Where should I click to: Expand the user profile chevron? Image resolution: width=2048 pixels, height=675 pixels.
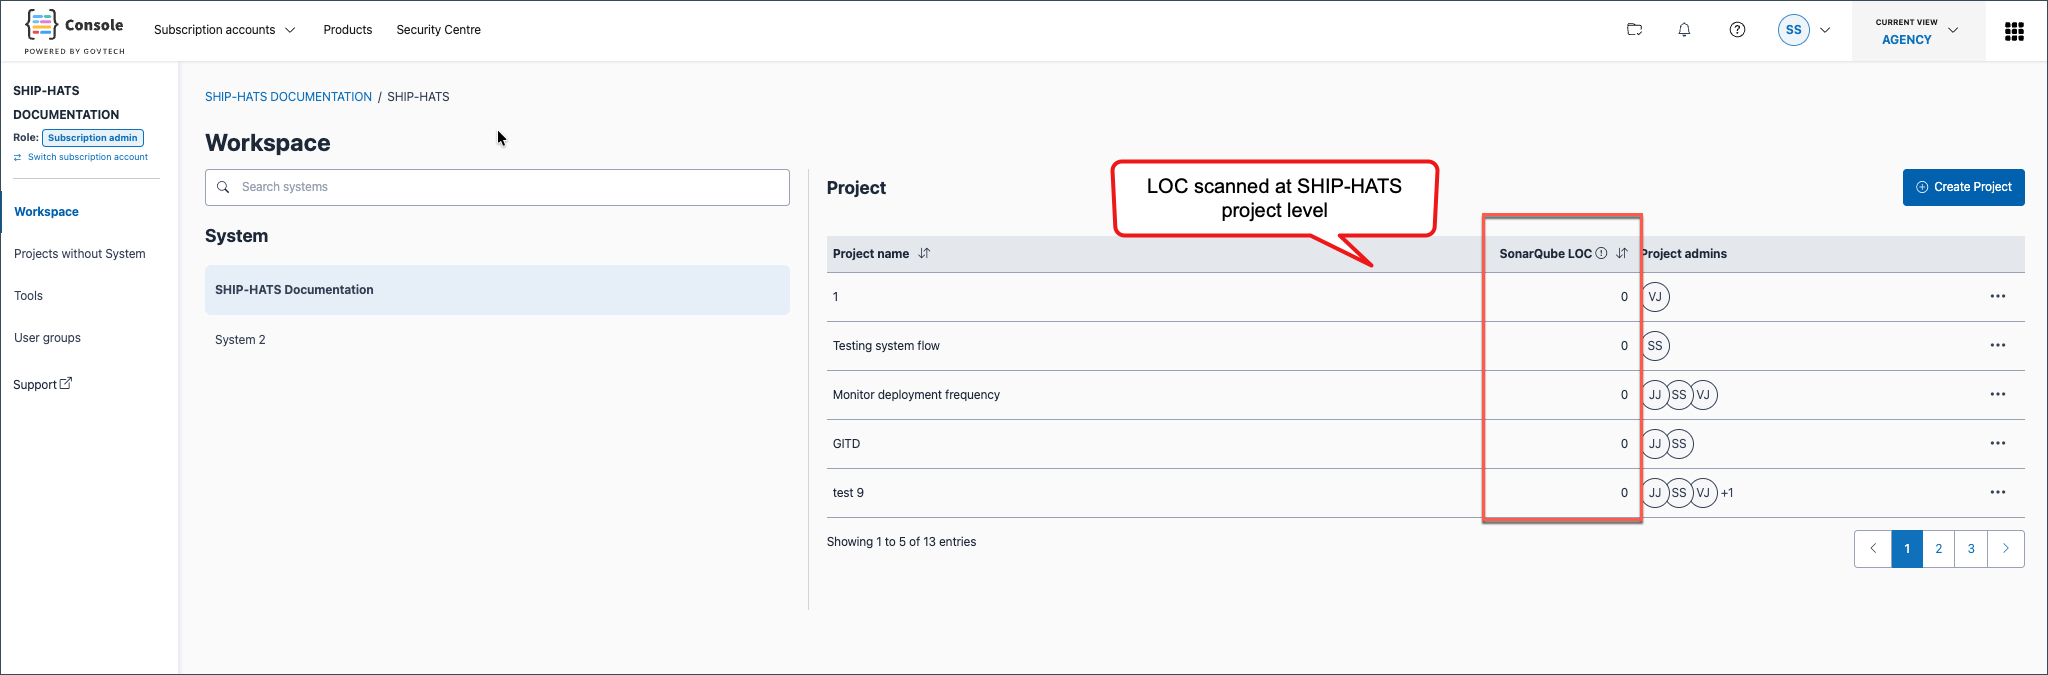coord(1825,30)
